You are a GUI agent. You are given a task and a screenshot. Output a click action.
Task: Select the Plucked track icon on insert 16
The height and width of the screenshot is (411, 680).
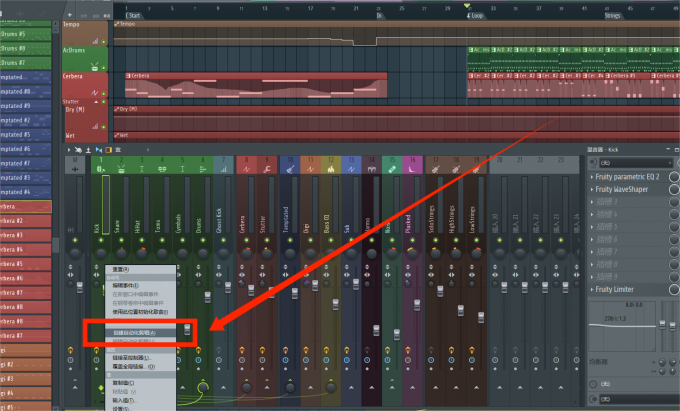coord(412,169)
